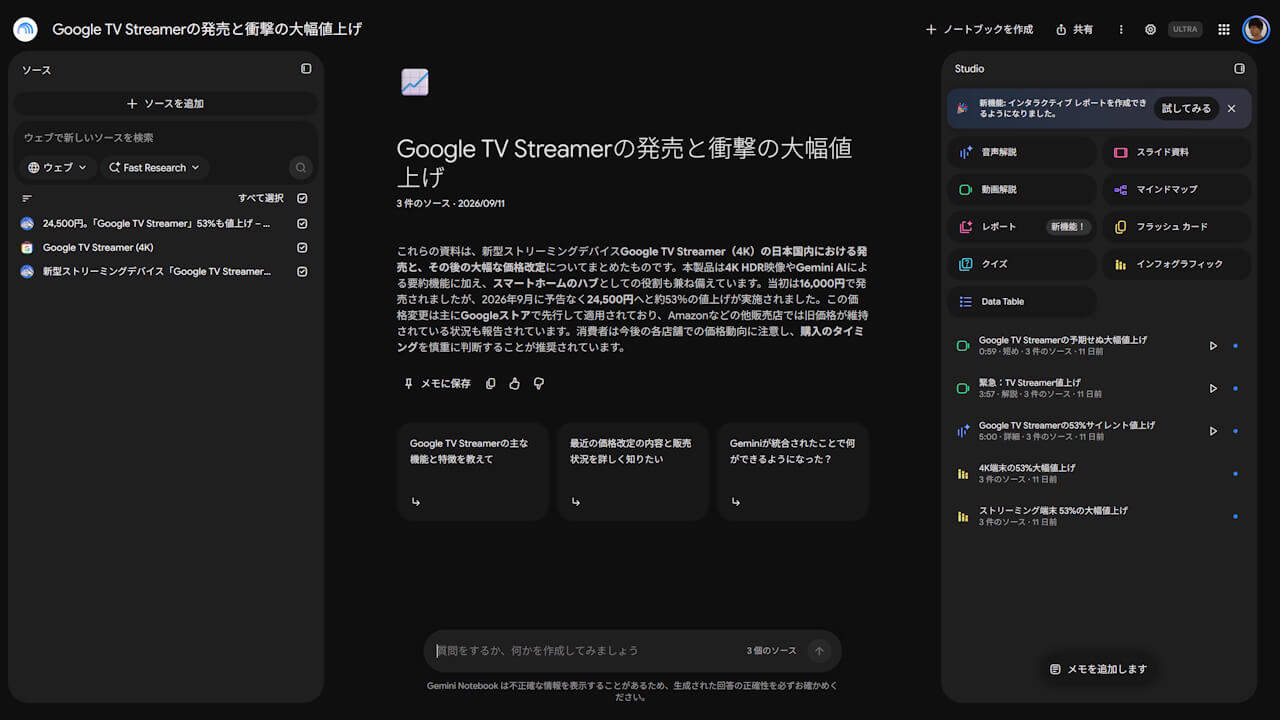The image size is (1280, 720).
Task: Give the summary a thumbs down
Action: [539, 383]
